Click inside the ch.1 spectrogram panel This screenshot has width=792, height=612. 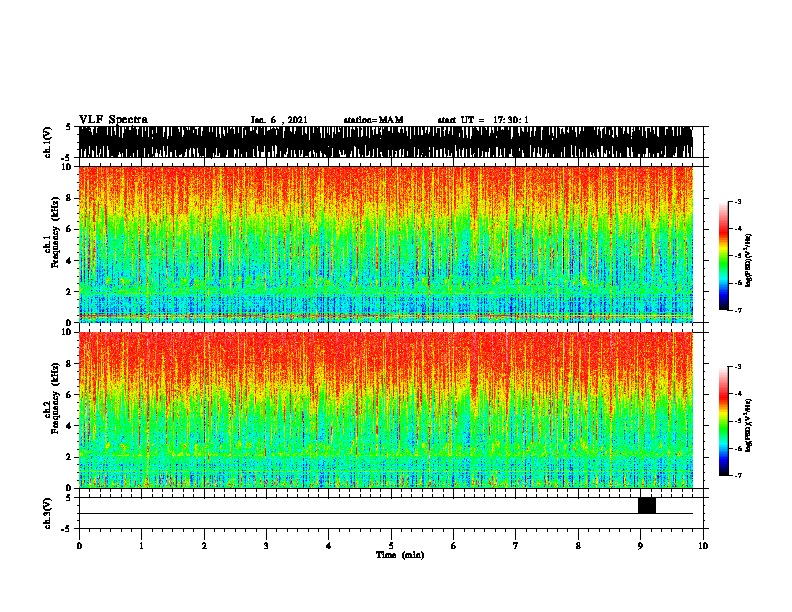(386, 244)
